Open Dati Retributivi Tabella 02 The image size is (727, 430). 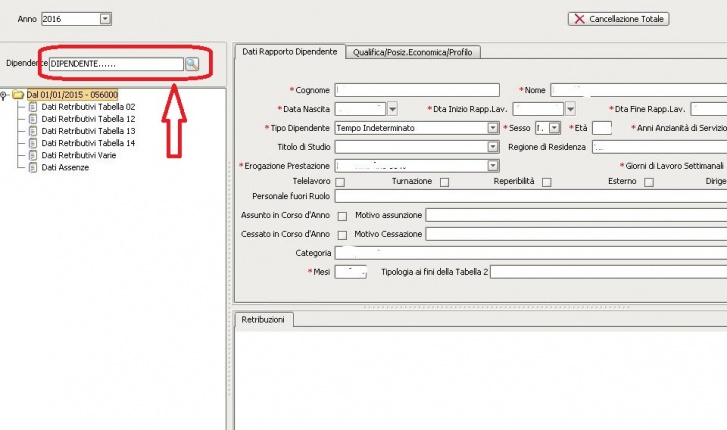[88, 107]
